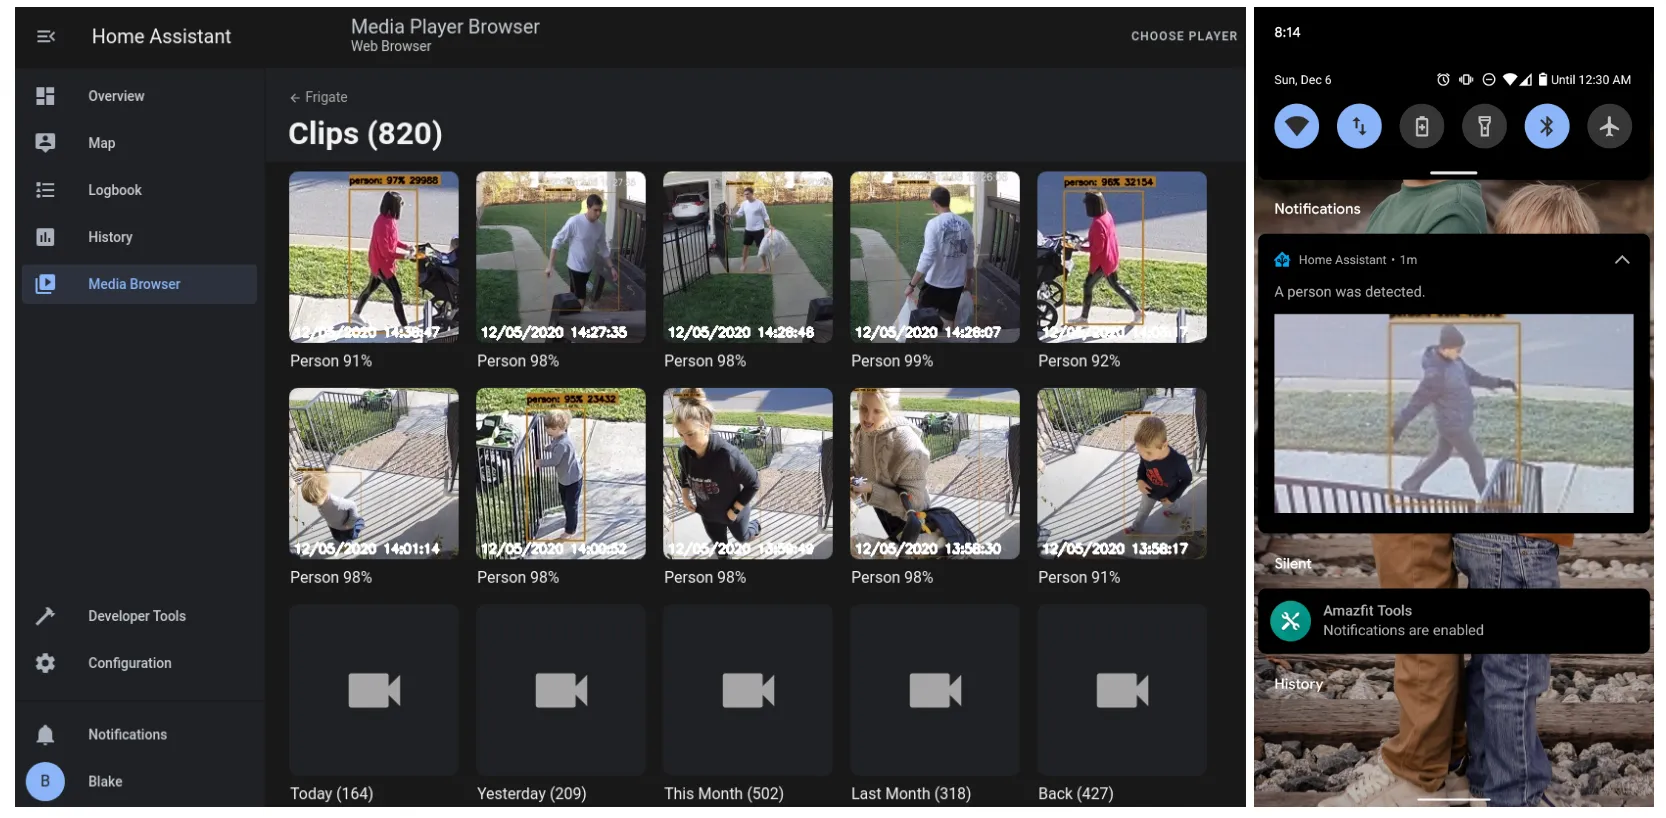Screen dimensions: 1666x818
Task: Open the Blake user profile item
Action: pos(105,782)
